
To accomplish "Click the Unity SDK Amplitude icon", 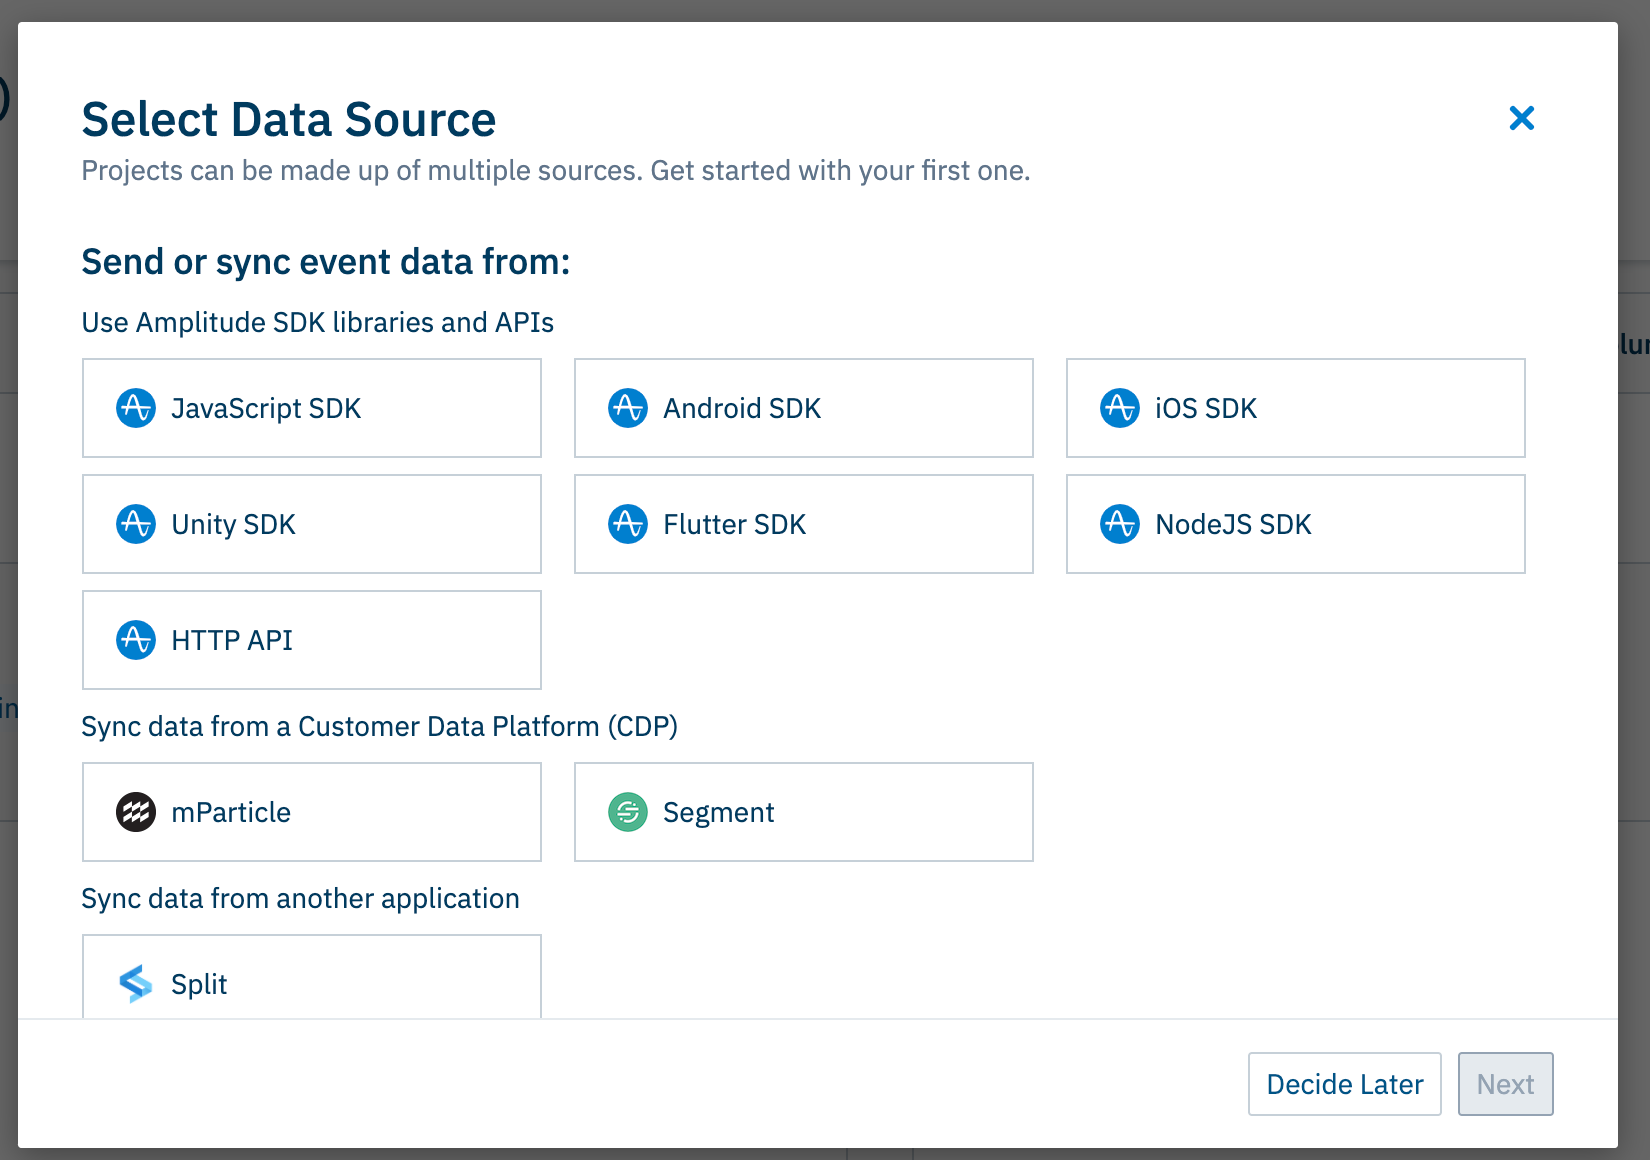I will click(136, 524).
